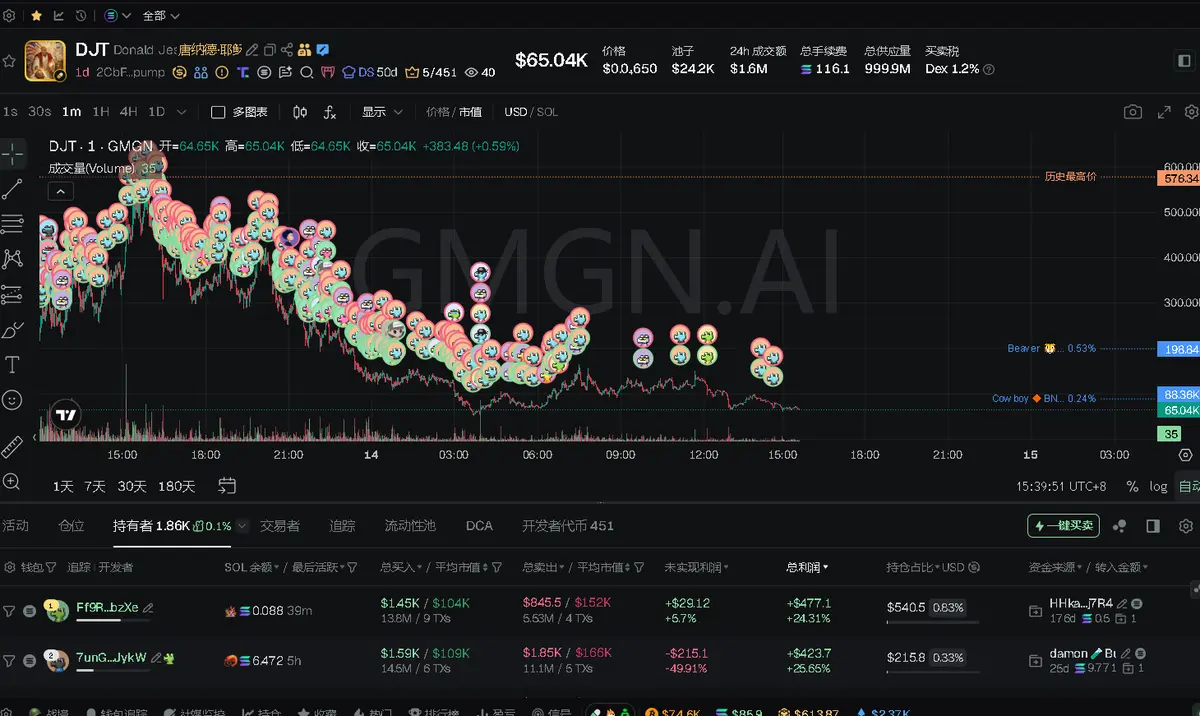Viewport: 1200px width, 716px height.
Task: Select the trend line drawing tool
Action: point(12,189)
